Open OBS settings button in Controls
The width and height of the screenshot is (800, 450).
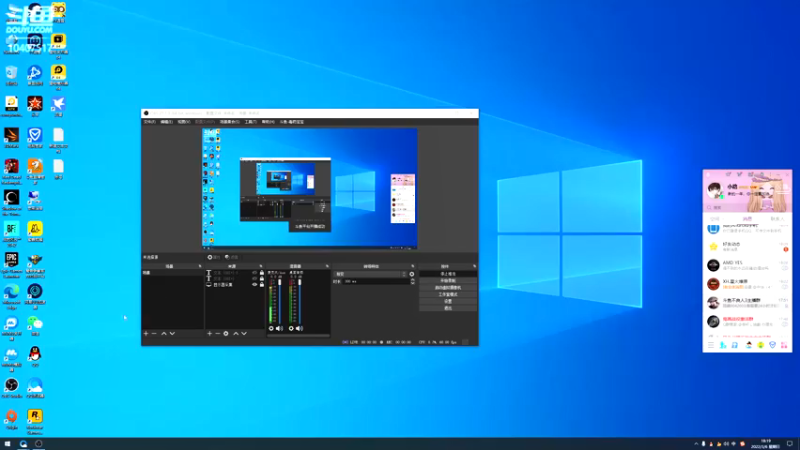pos(448,302)
